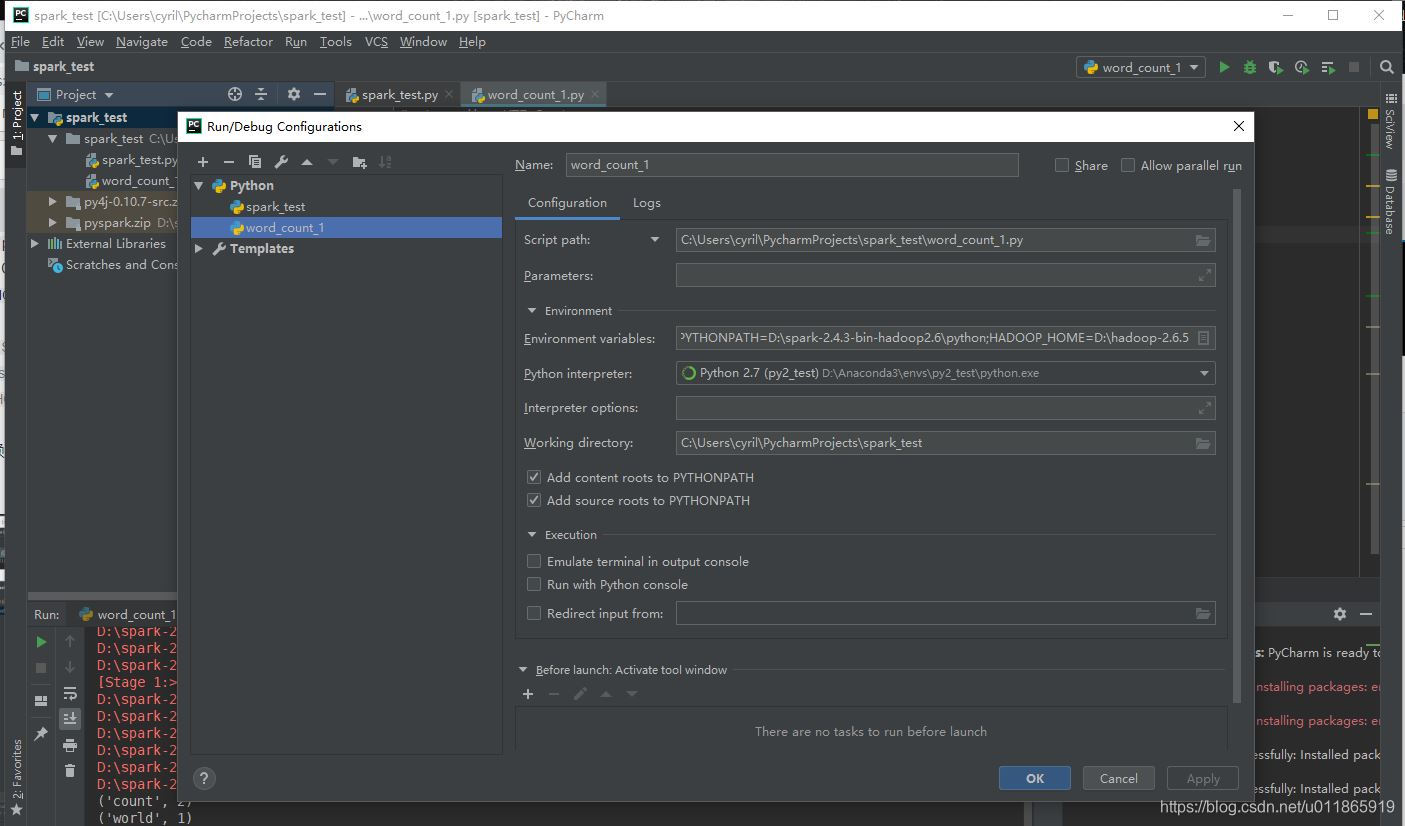Image resolution: width=1405 pixels, height=826 pixels.
Task: Browse working directory folder icon
Action: click(x=1203, y=443)
